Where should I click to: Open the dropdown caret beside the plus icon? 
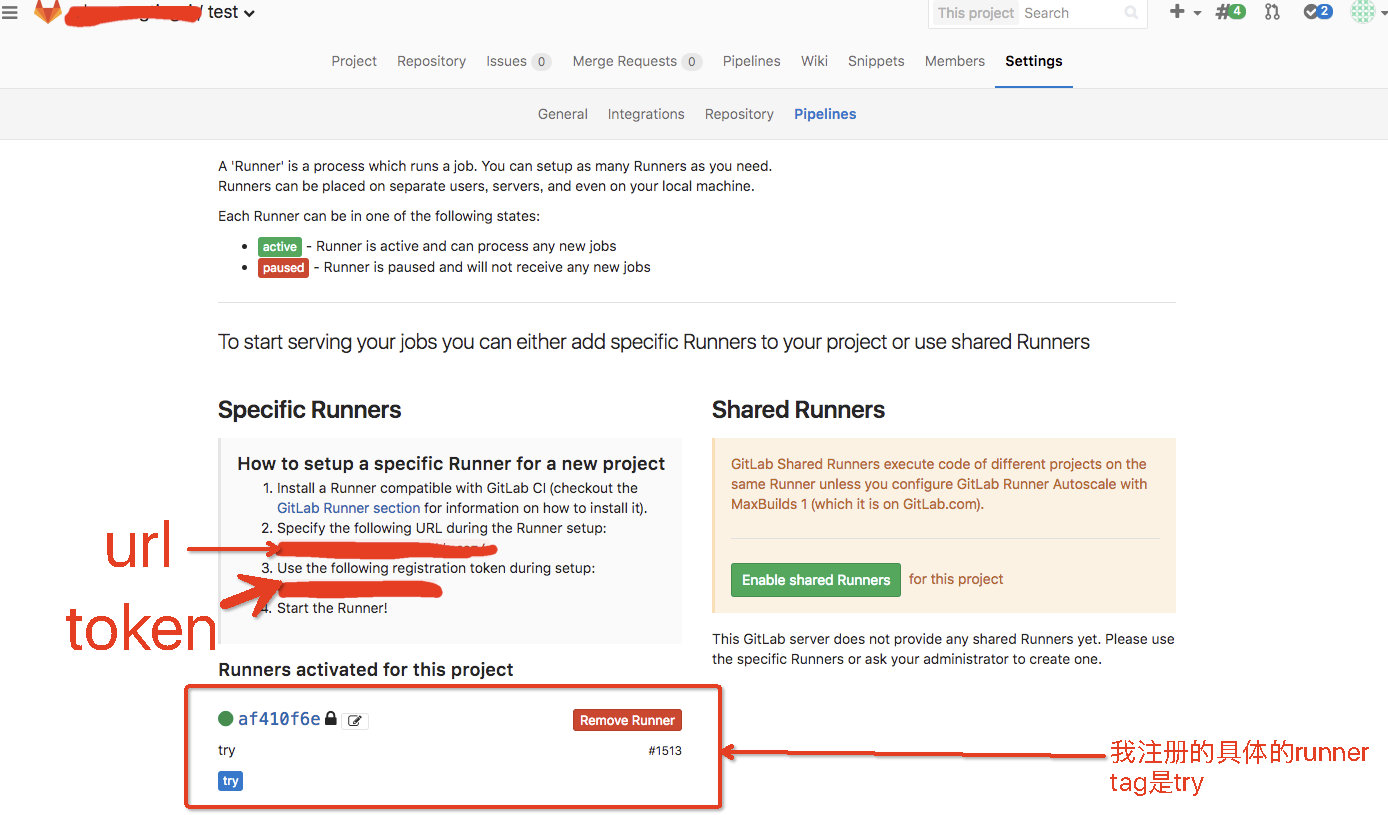[x=1196, y=13]
